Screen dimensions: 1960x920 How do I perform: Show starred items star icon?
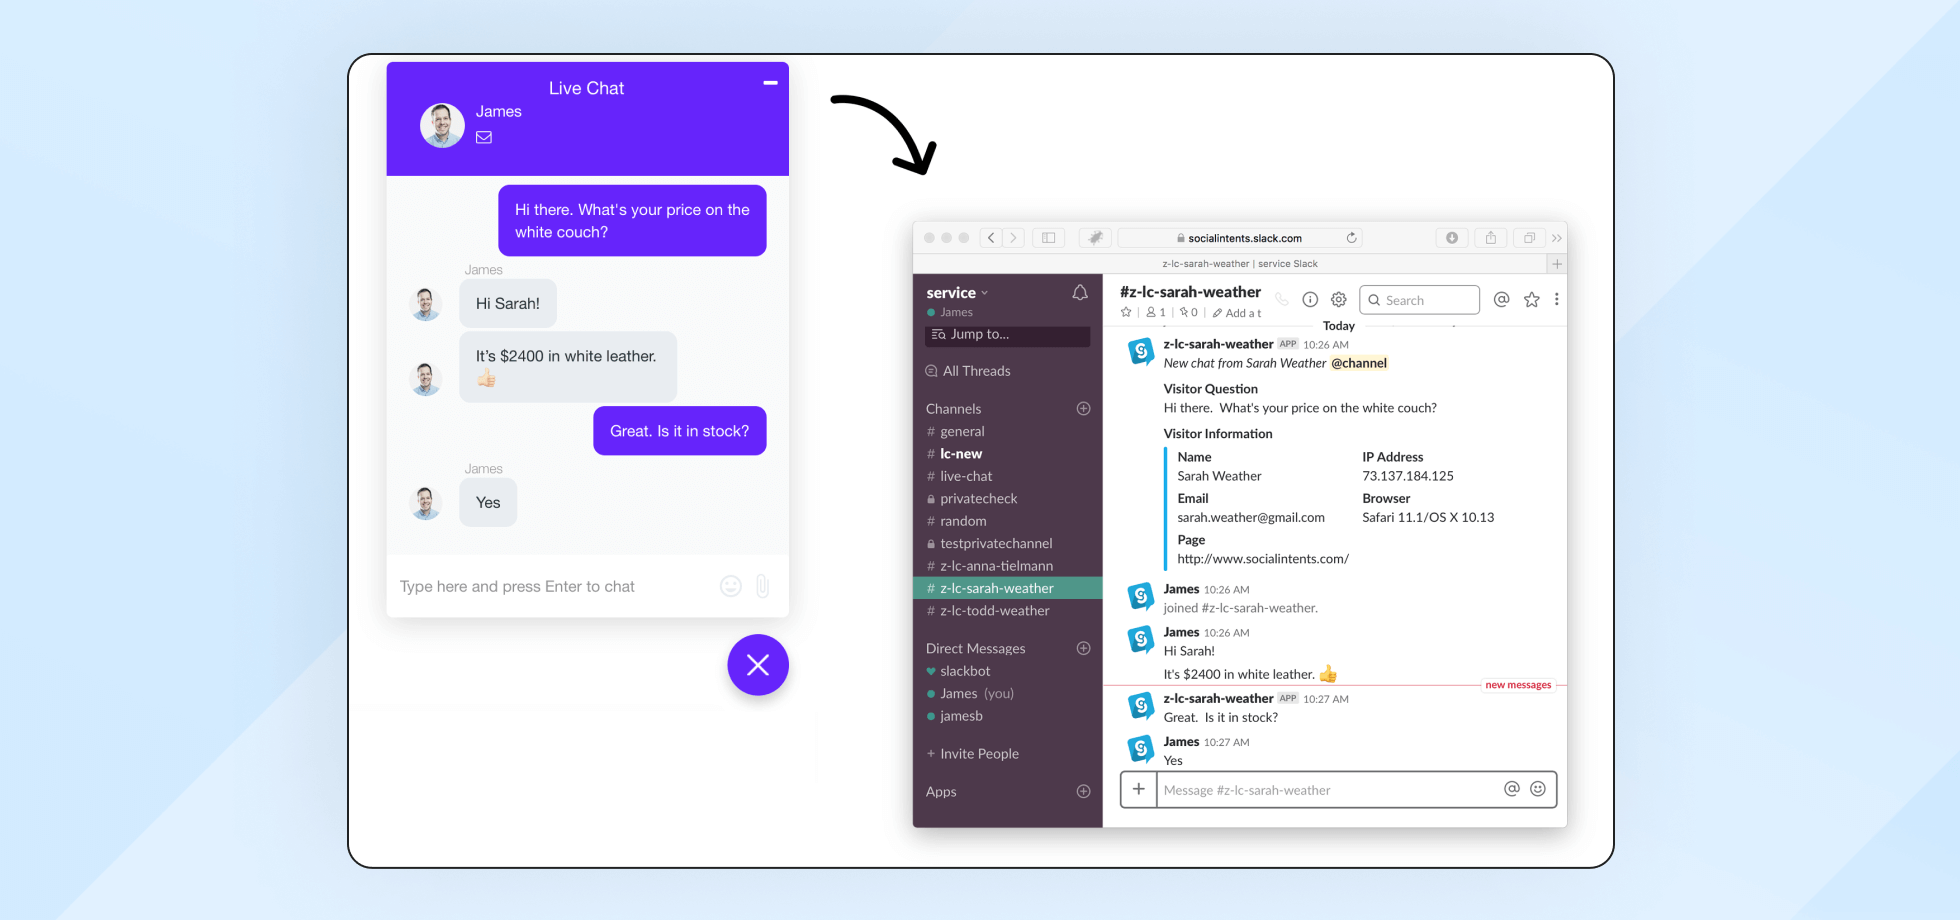click(x=1531, y=299)
